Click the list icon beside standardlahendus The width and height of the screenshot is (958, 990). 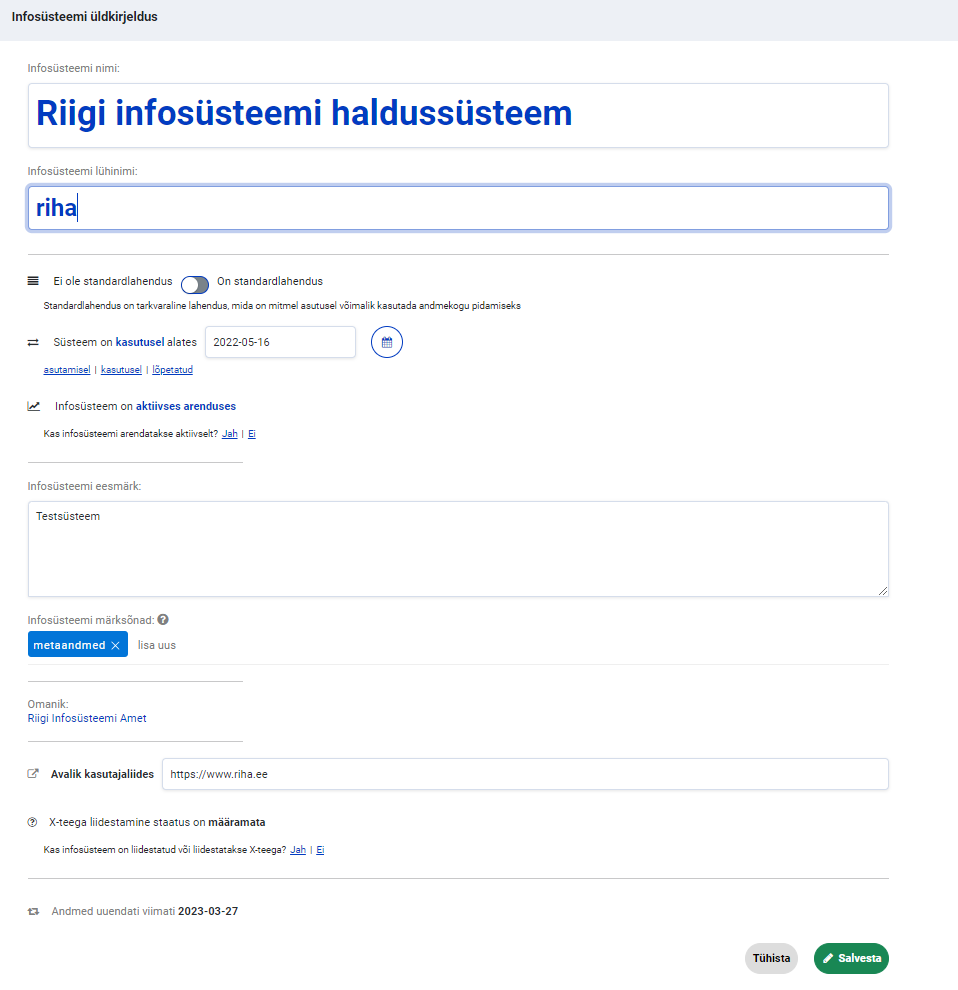[x=33, y=281]
